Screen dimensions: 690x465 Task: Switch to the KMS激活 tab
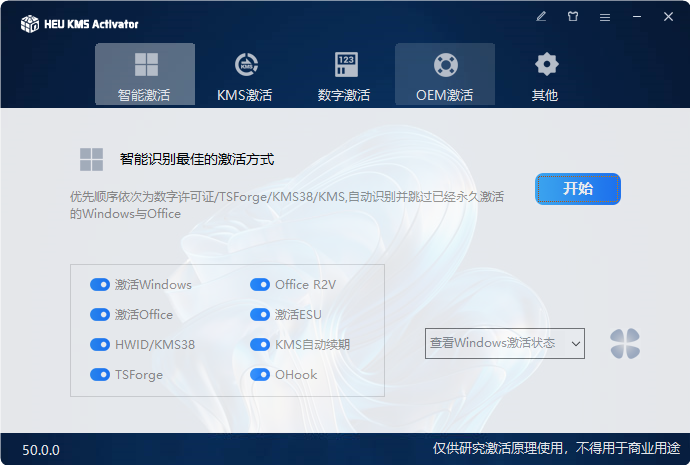point(245,74)
